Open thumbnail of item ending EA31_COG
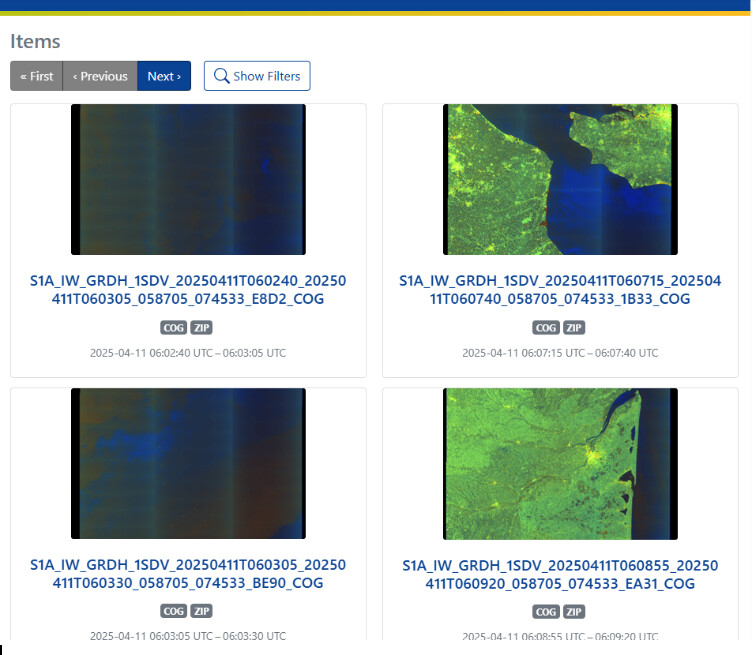This screenshot has width=756, height=655. (x=560, y=464)
